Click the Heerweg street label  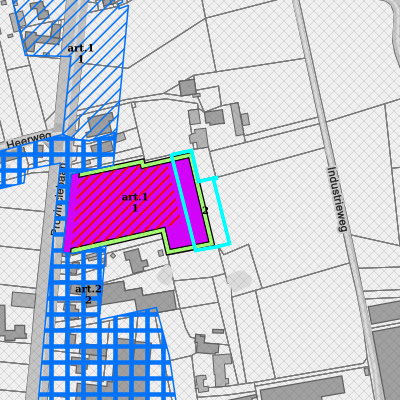click(x=29, y=141)
